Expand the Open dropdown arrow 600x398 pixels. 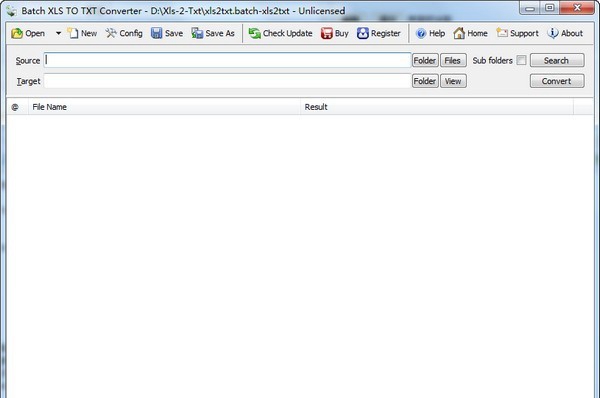click(58, 34)
